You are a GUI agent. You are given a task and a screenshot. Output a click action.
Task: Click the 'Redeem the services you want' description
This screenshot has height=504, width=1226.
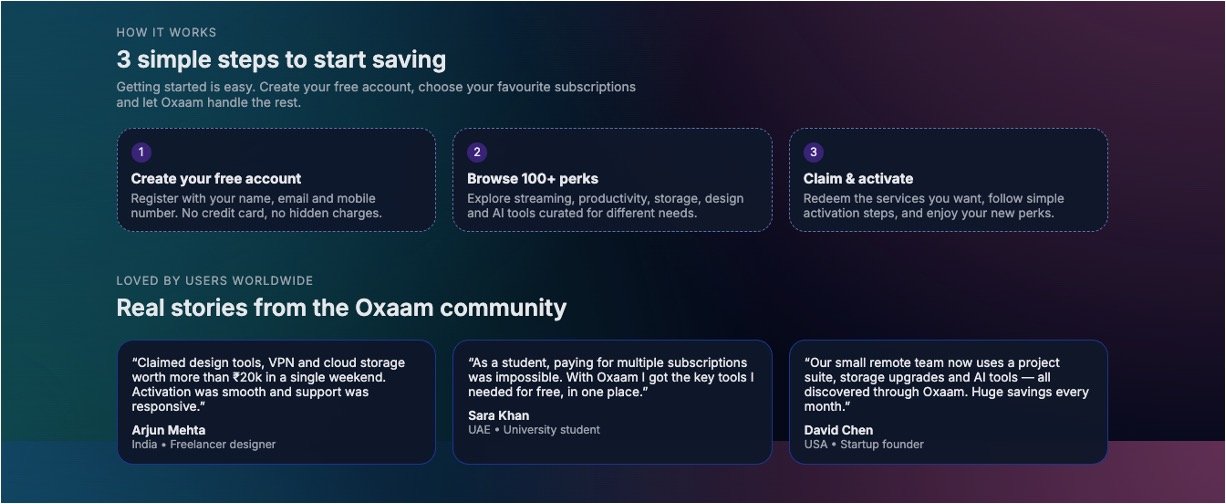933,206
